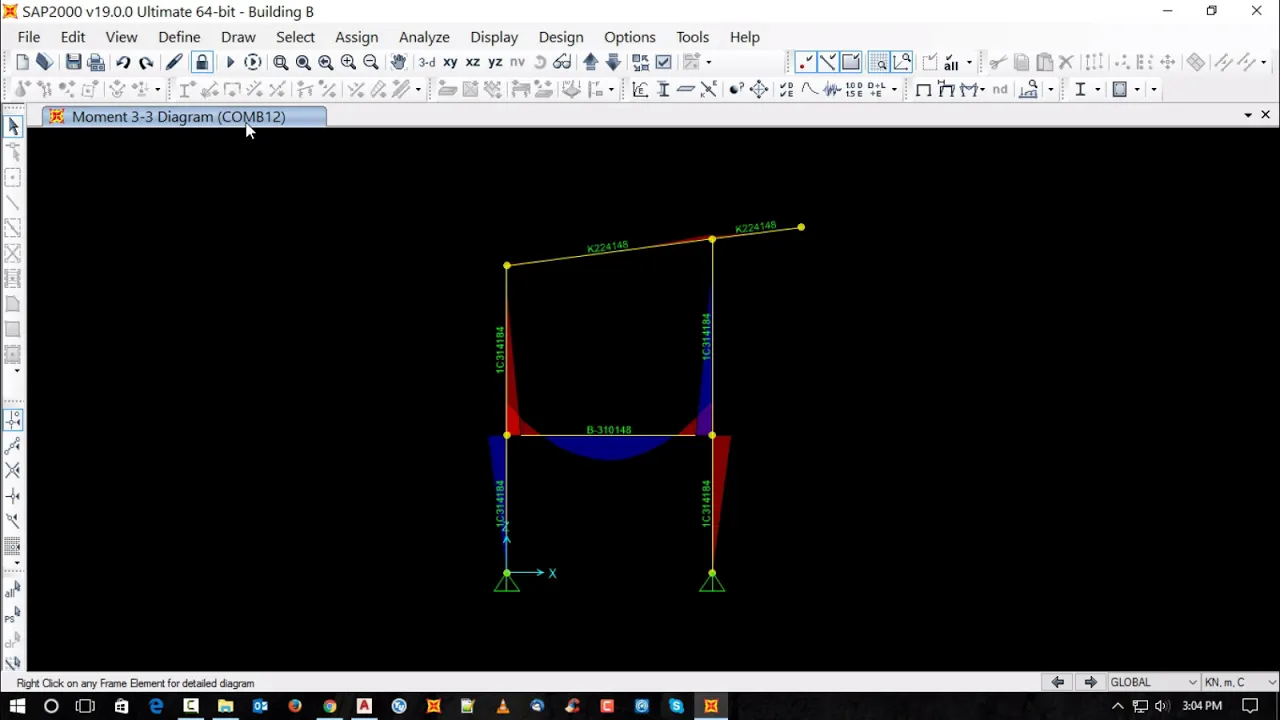
Task: Click the steel I-section design icon
Action: [1080, 89]
